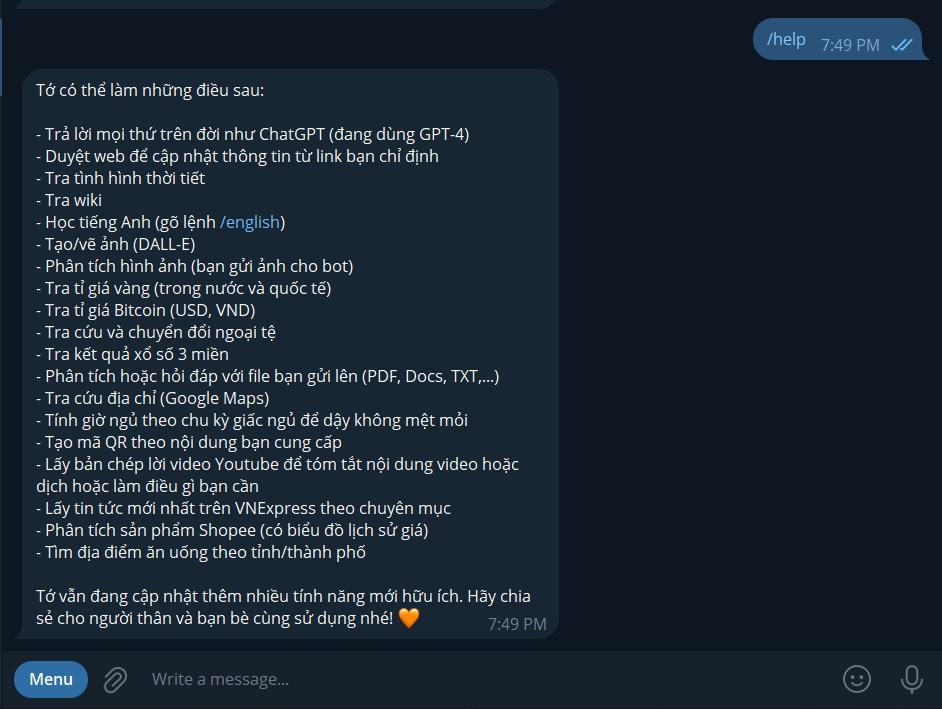Click the Google Maps address lookup line
The width and height of the screenshot is (942, 709).
153,398
